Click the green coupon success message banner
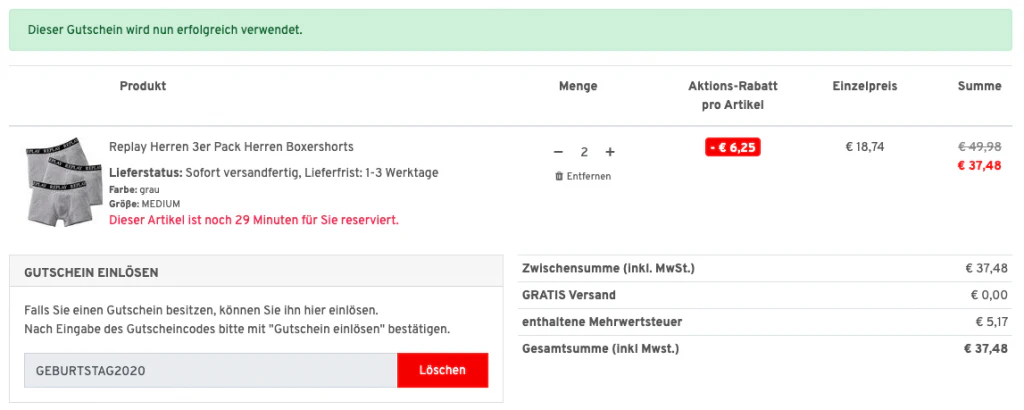 [511, 30]
